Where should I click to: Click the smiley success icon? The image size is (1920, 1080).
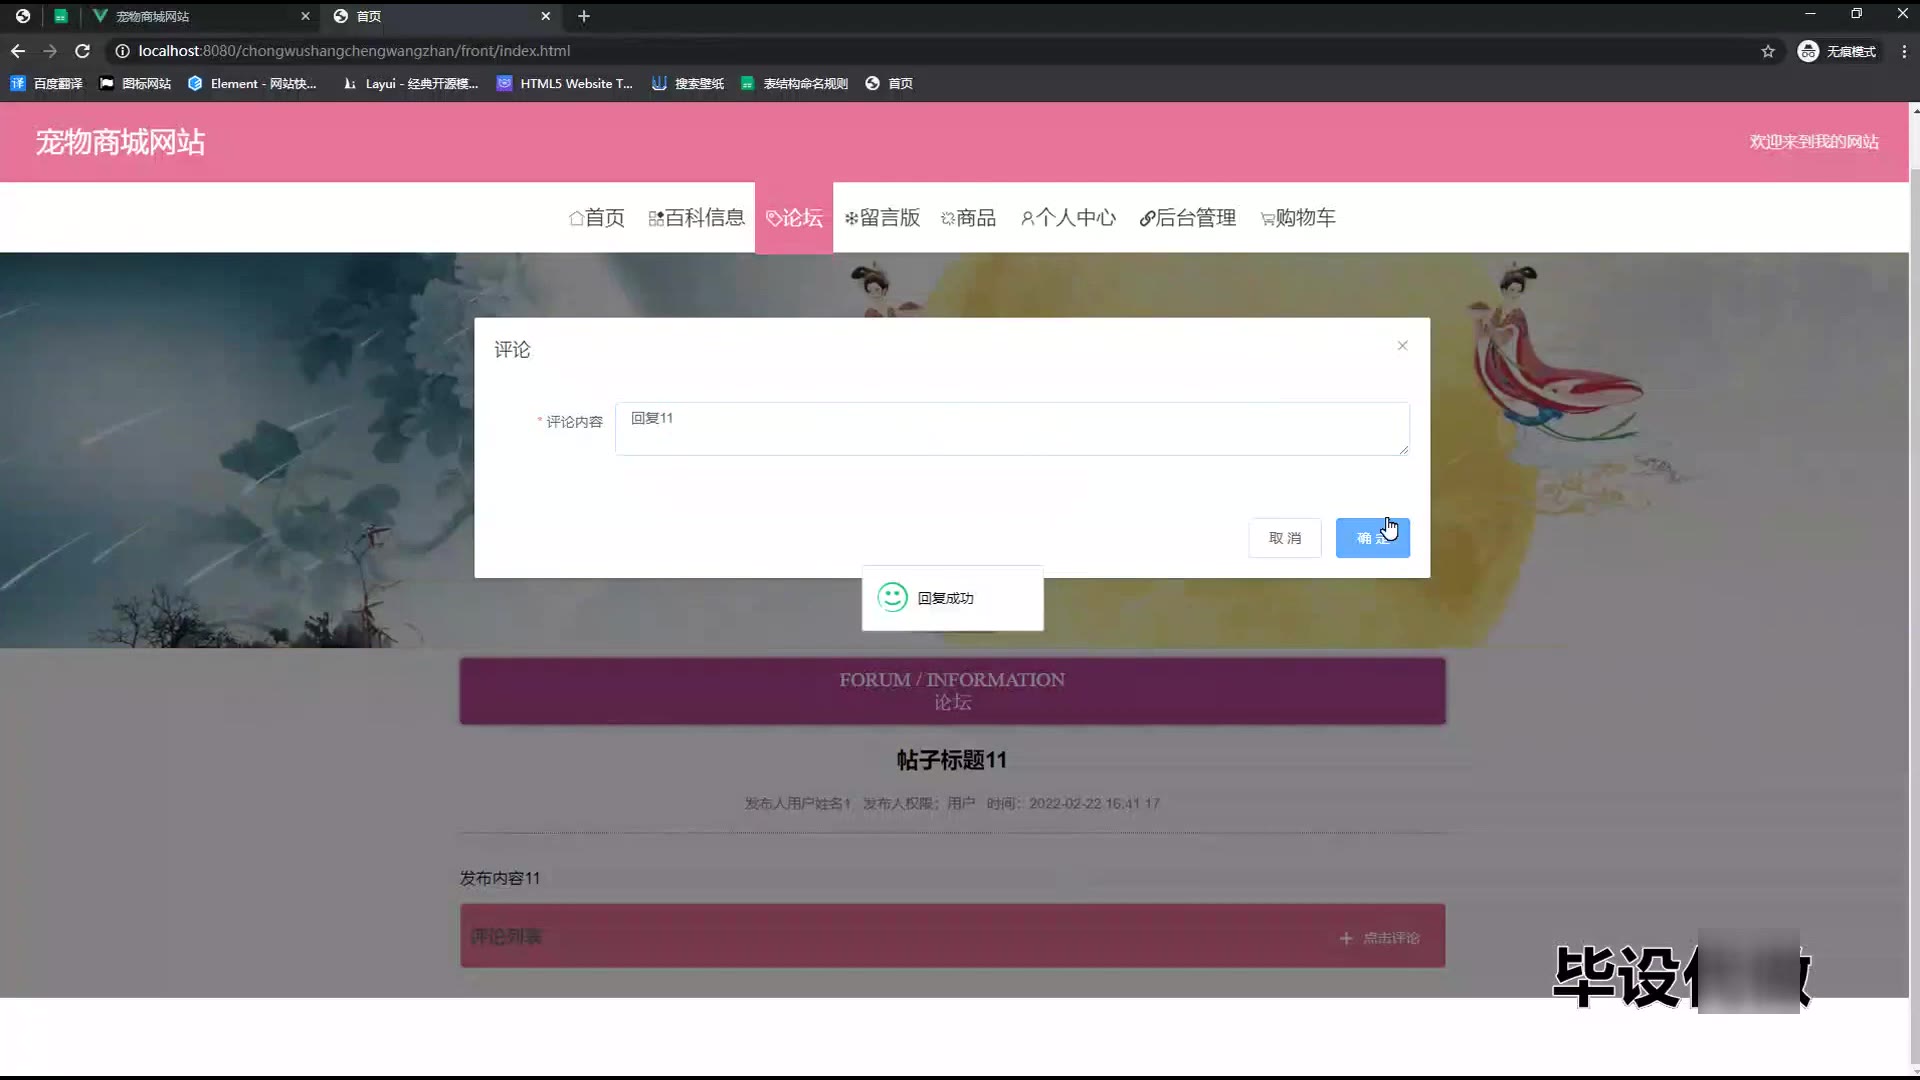[x=892, y=598]
